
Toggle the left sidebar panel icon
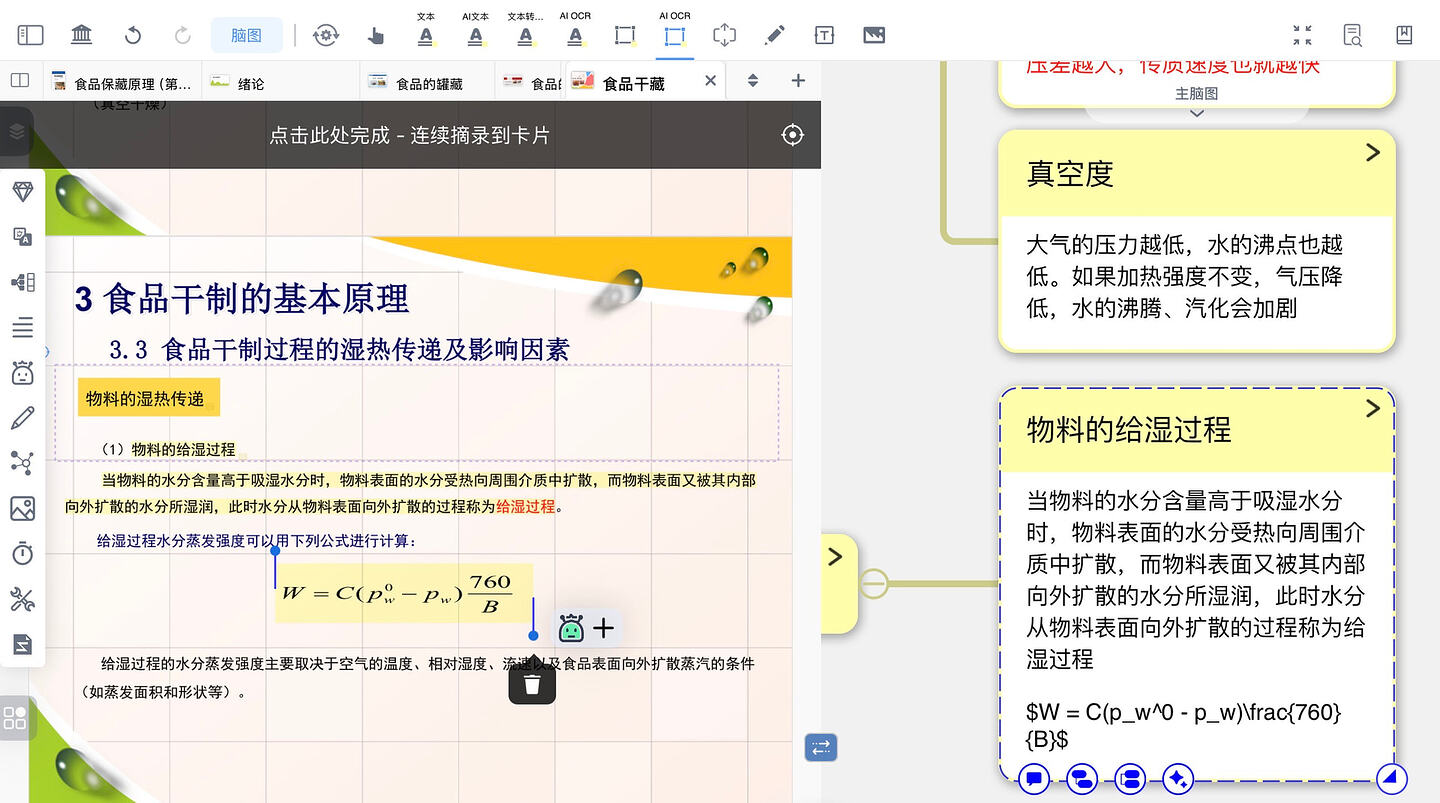click(x=30, y=35)
